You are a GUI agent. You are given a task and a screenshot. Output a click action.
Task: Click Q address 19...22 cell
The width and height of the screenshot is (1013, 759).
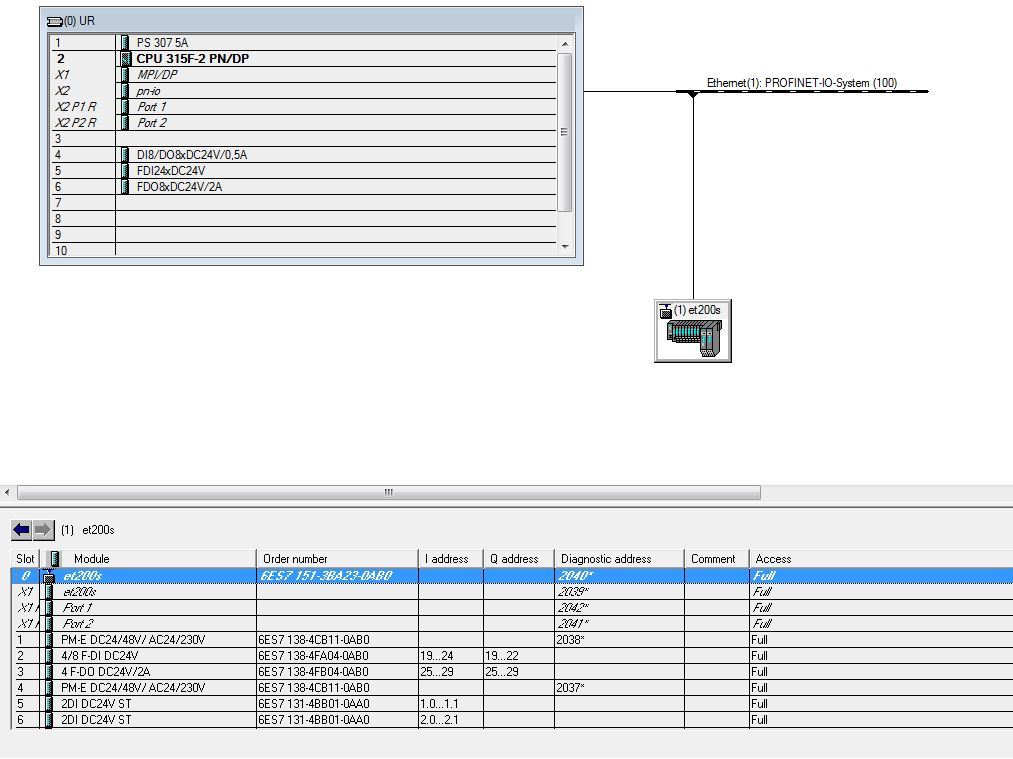(519, 656)
